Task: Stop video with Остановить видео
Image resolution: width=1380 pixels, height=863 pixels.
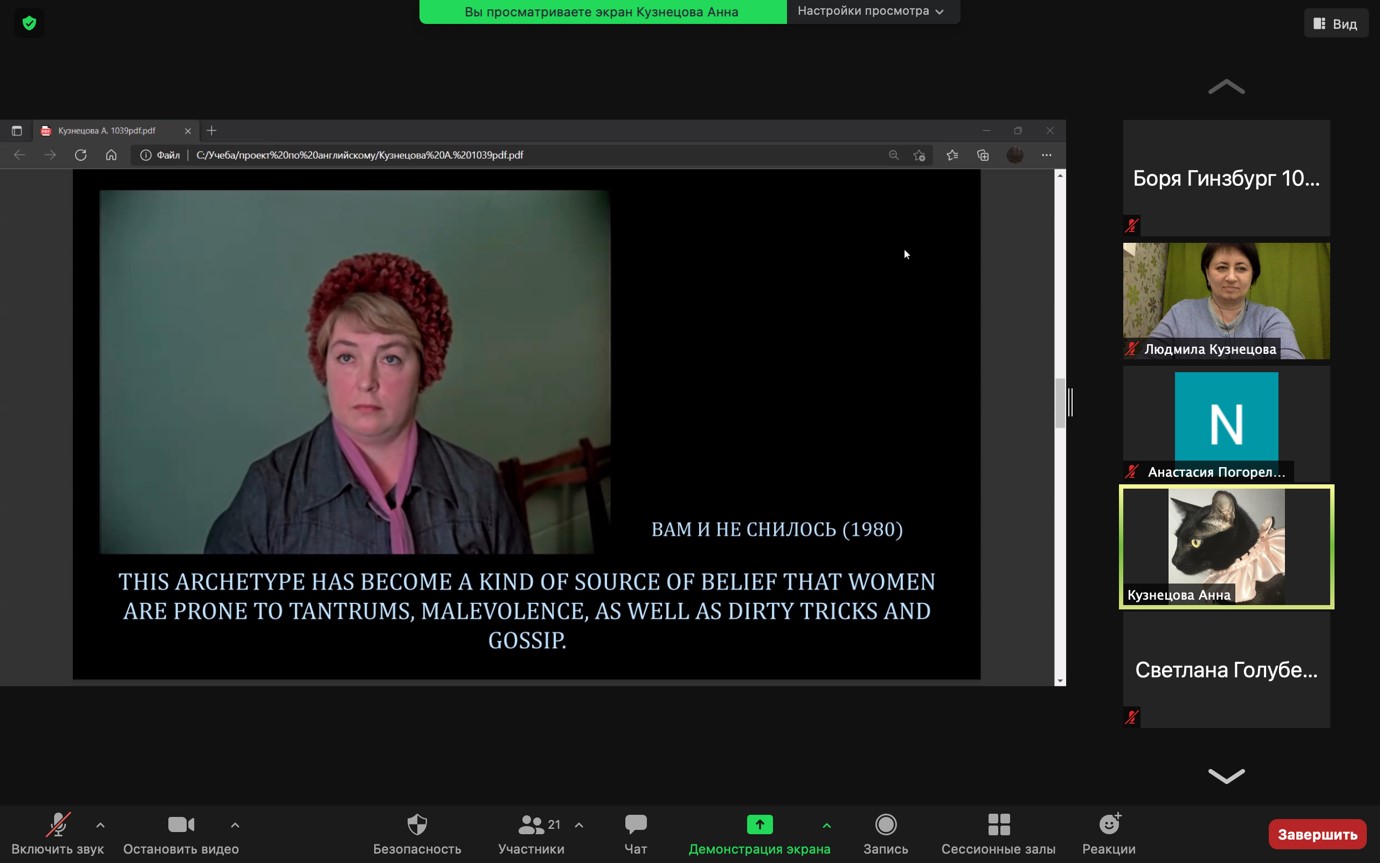Action: 181,834
